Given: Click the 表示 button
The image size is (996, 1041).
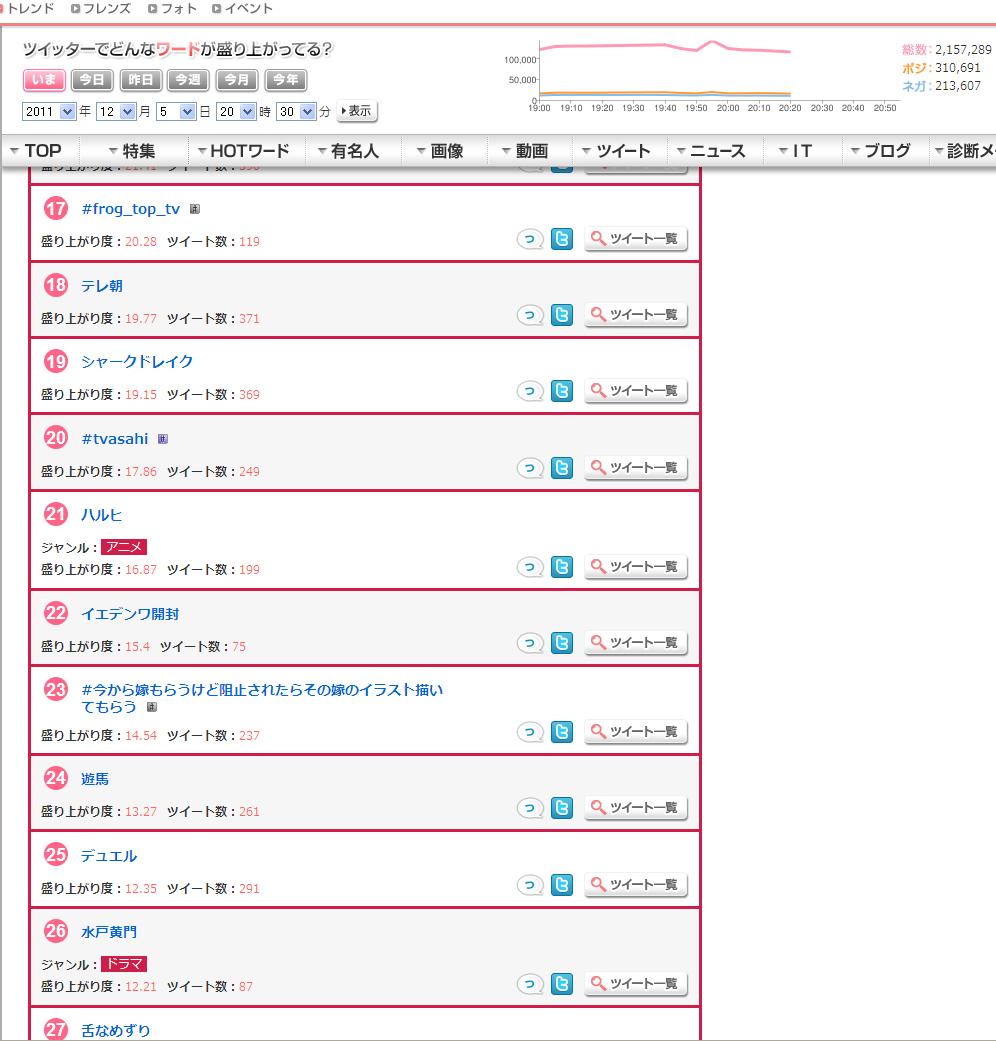Looking at the screenshot, I should (357, 111).
